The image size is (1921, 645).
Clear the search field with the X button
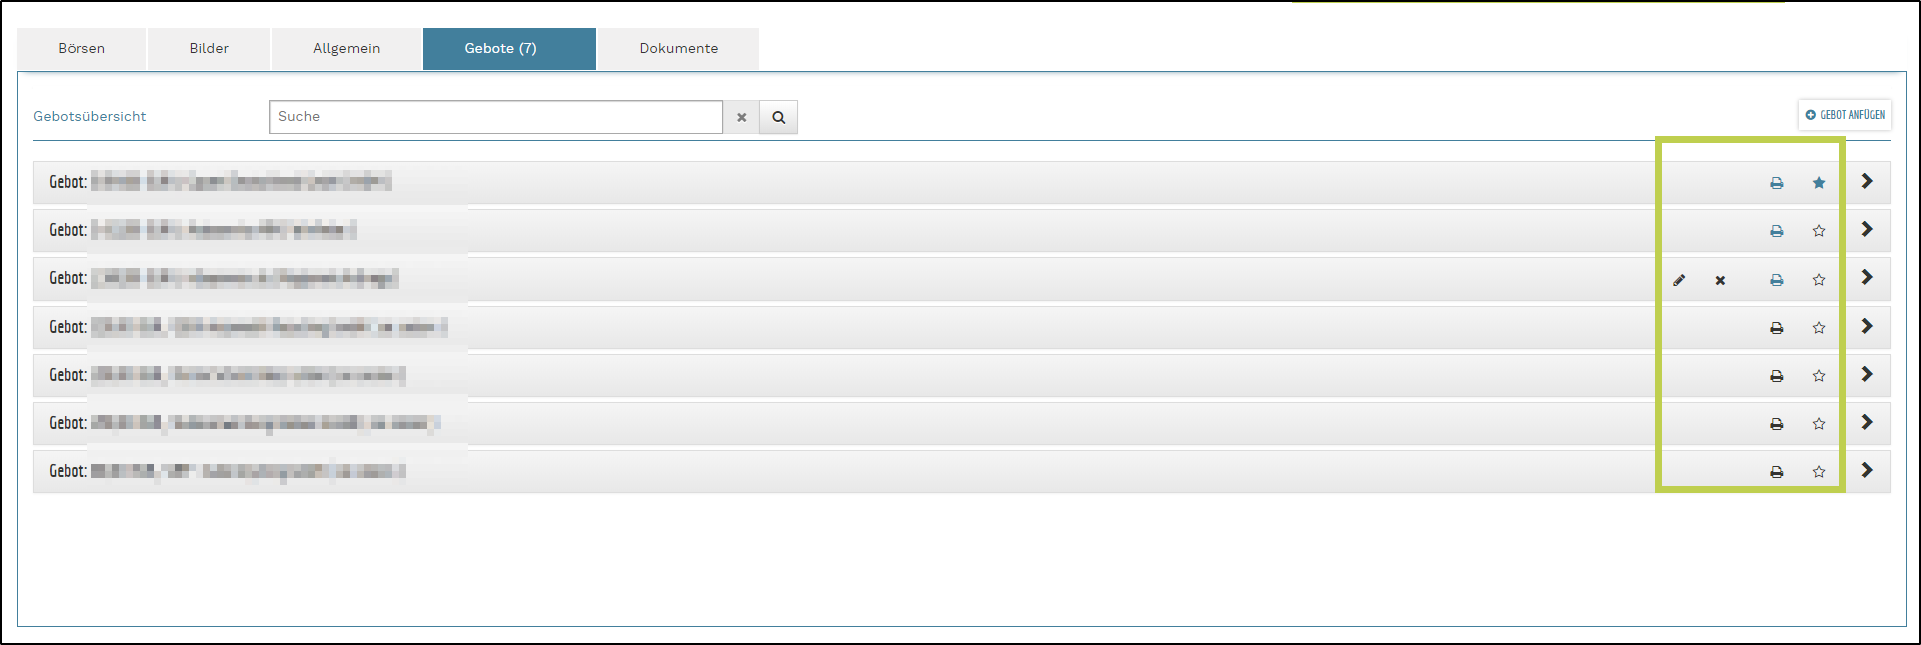pos(741,117)
